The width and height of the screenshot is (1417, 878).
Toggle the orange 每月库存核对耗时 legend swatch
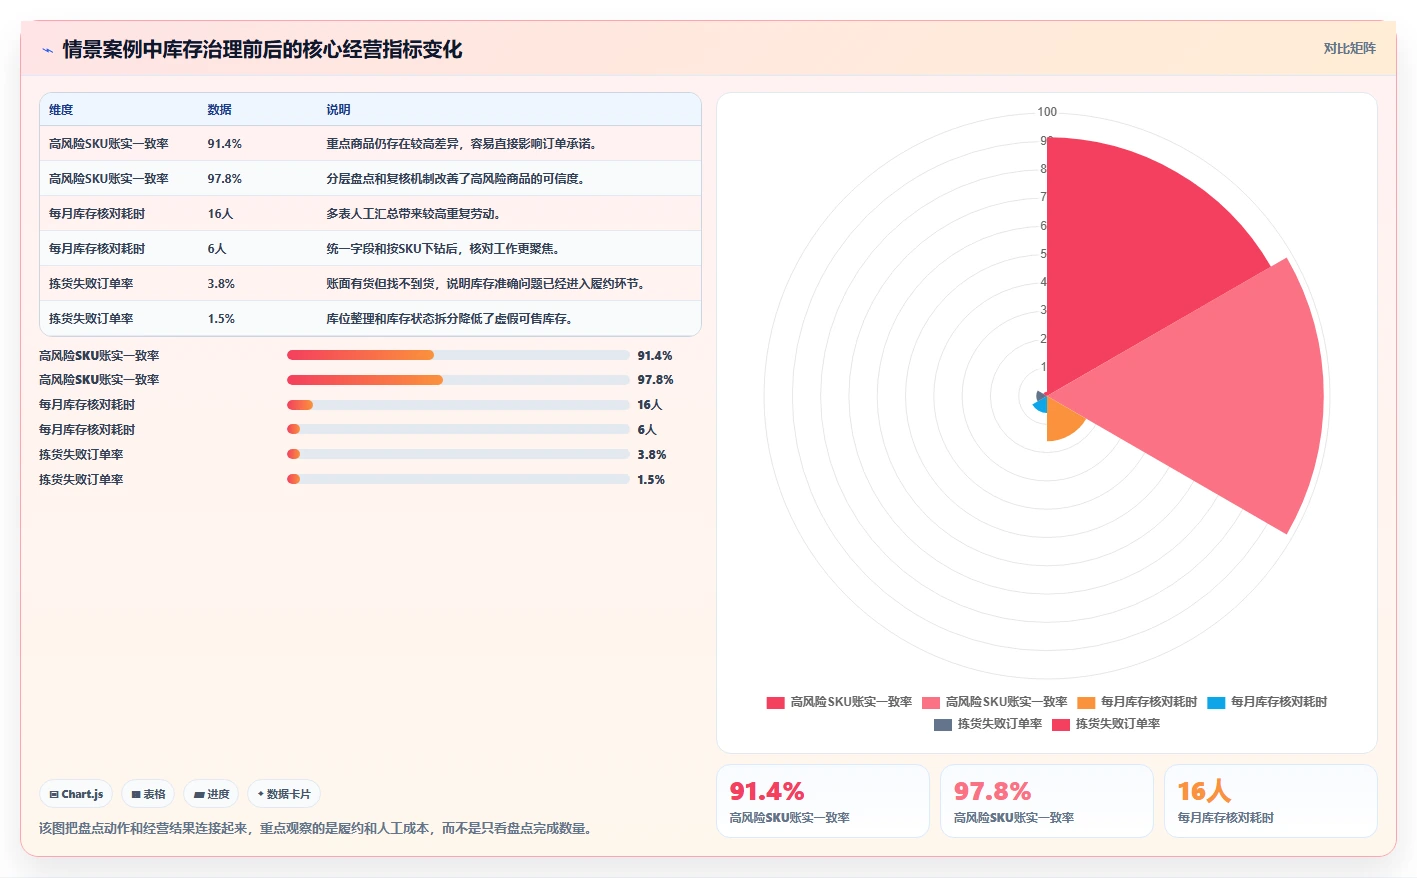coord(1086,702)
